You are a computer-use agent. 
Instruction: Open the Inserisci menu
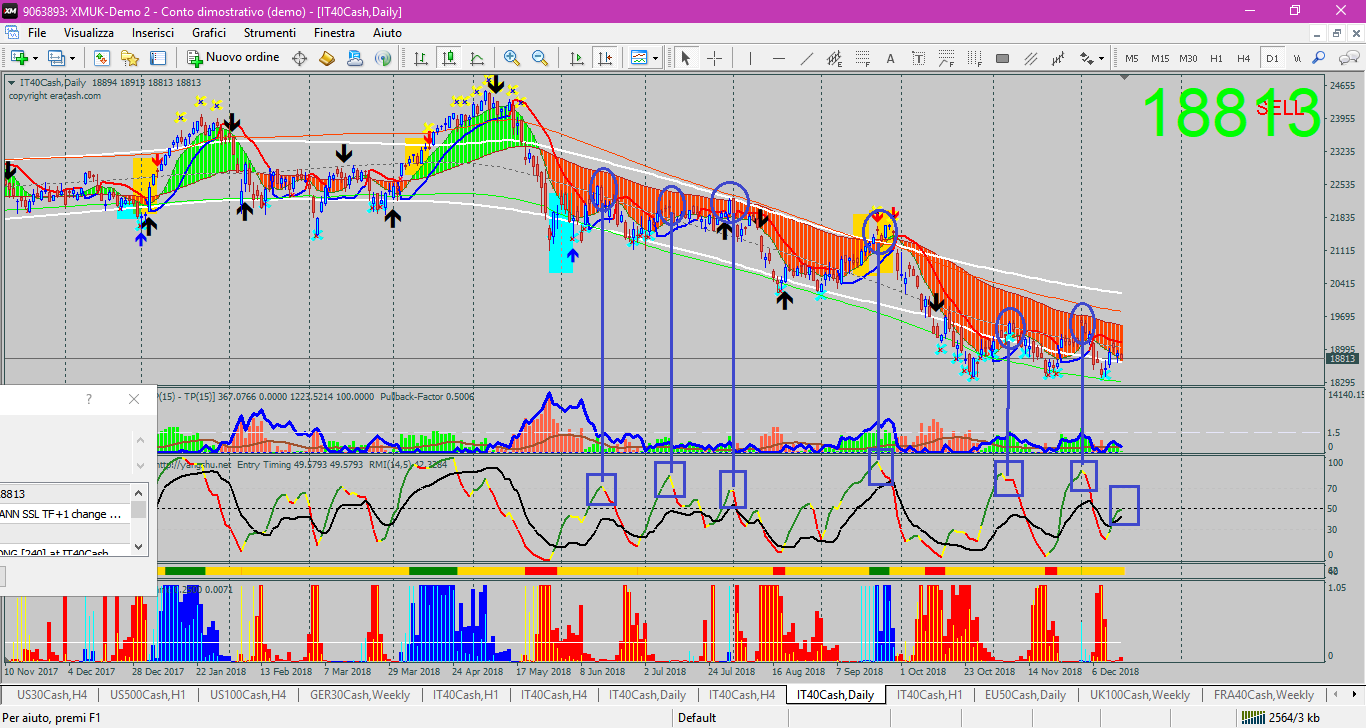[x=153, y=33]
